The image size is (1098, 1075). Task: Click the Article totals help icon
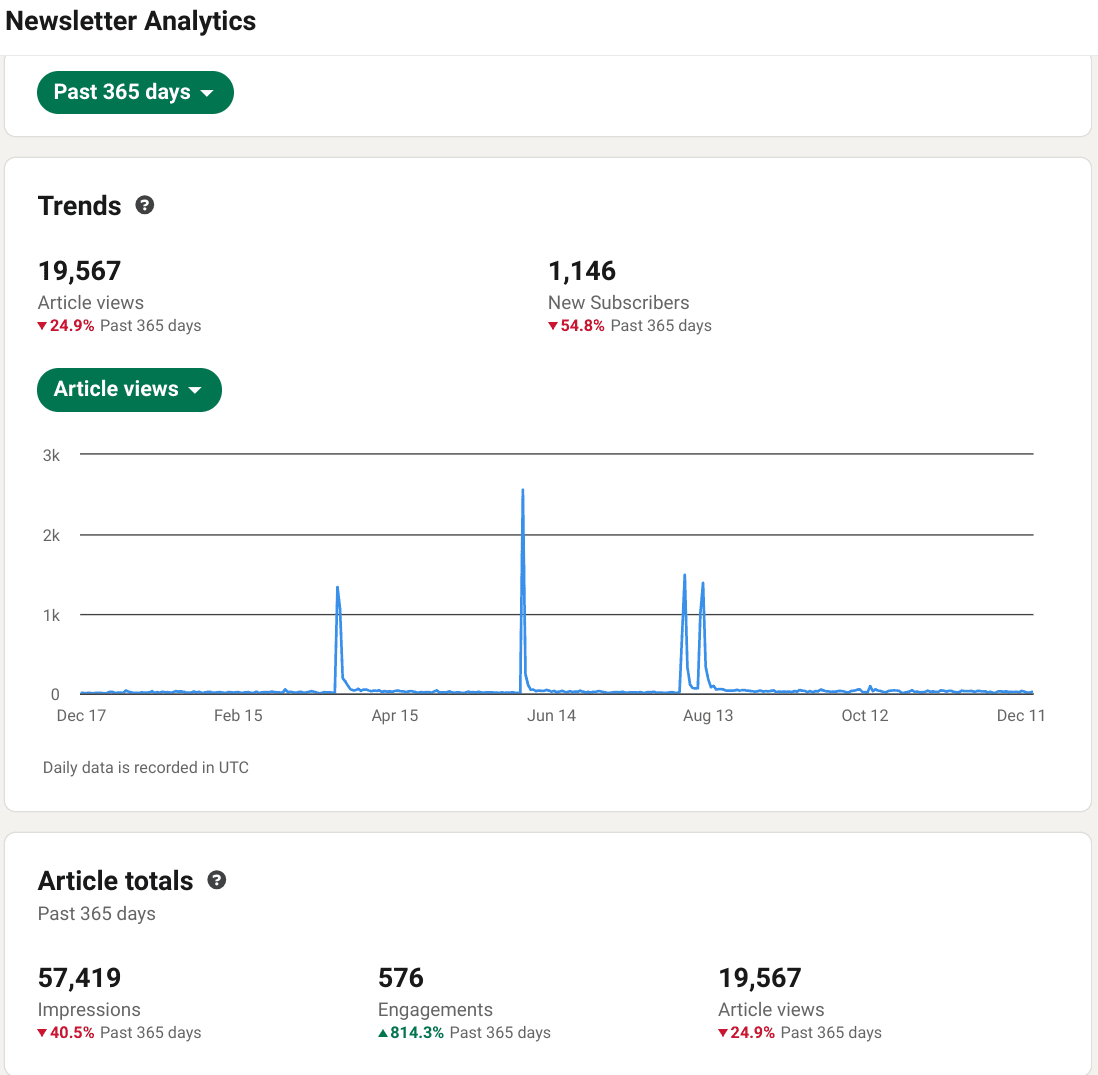[x=217, y=880]
